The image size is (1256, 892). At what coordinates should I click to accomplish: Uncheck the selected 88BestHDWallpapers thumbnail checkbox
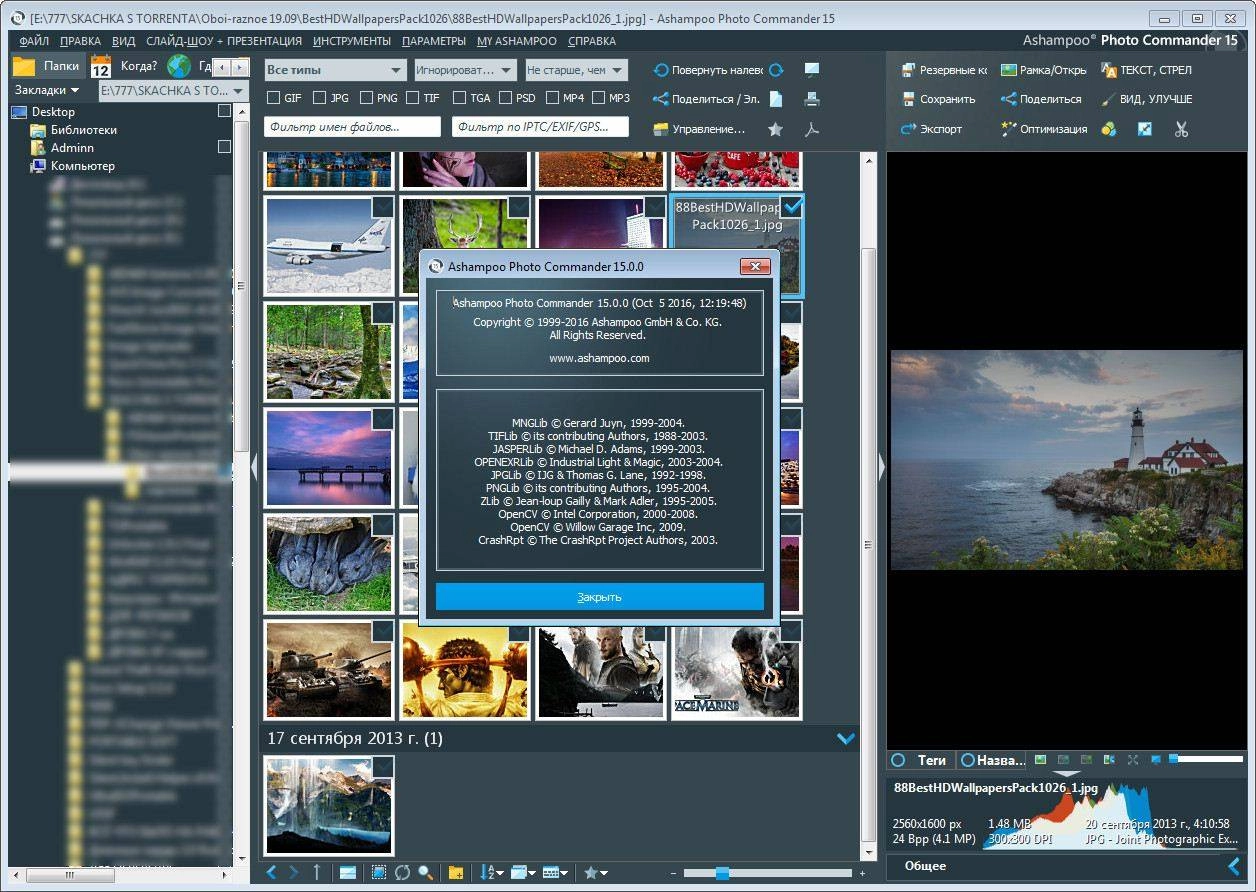click(x=792, y=206)
